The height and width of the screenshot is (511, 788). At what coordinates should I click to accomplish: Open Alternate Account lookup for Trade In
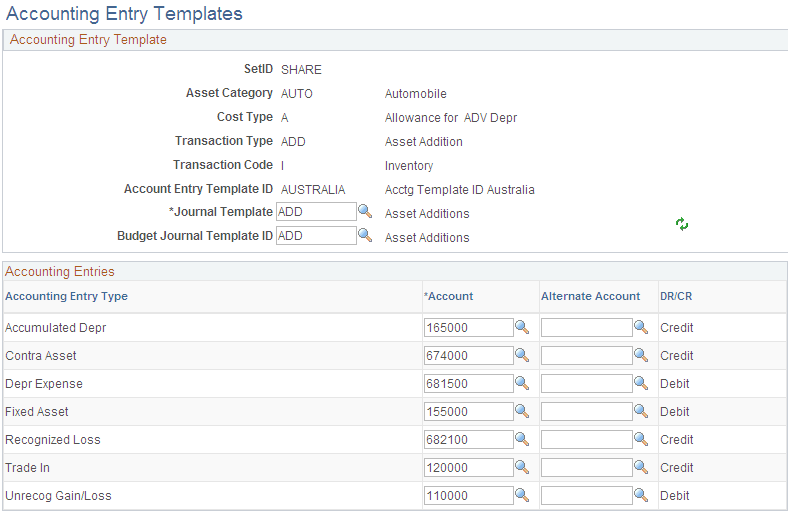[x=641, y=468]
